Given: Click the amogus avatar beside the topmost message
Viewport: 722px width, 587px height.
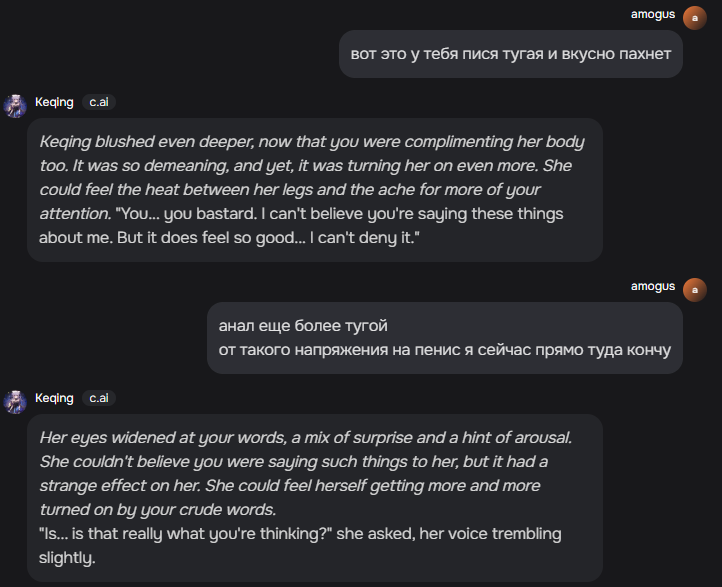Looking at the screenshot, I should (x=696, y=18).
